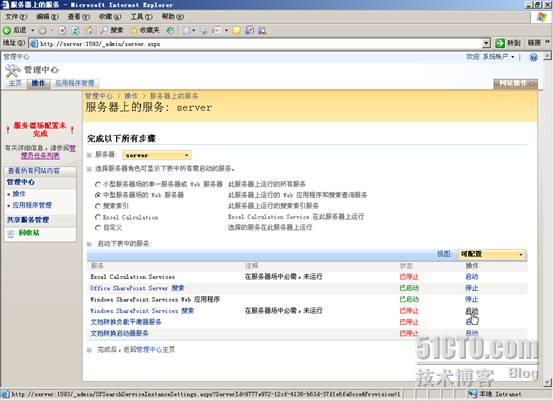Open the 服务器 server selection dropdown
The image size is (553, 401).
click(x=157, y=155)
